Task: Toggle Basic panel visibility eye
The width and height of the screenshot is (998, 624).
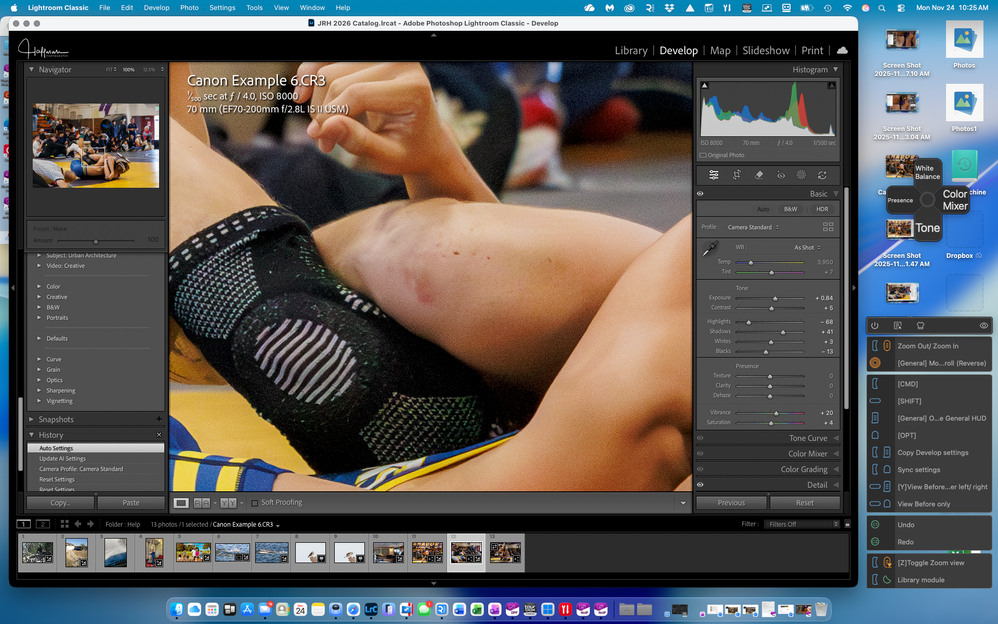Action: click(x=700, y=194)
